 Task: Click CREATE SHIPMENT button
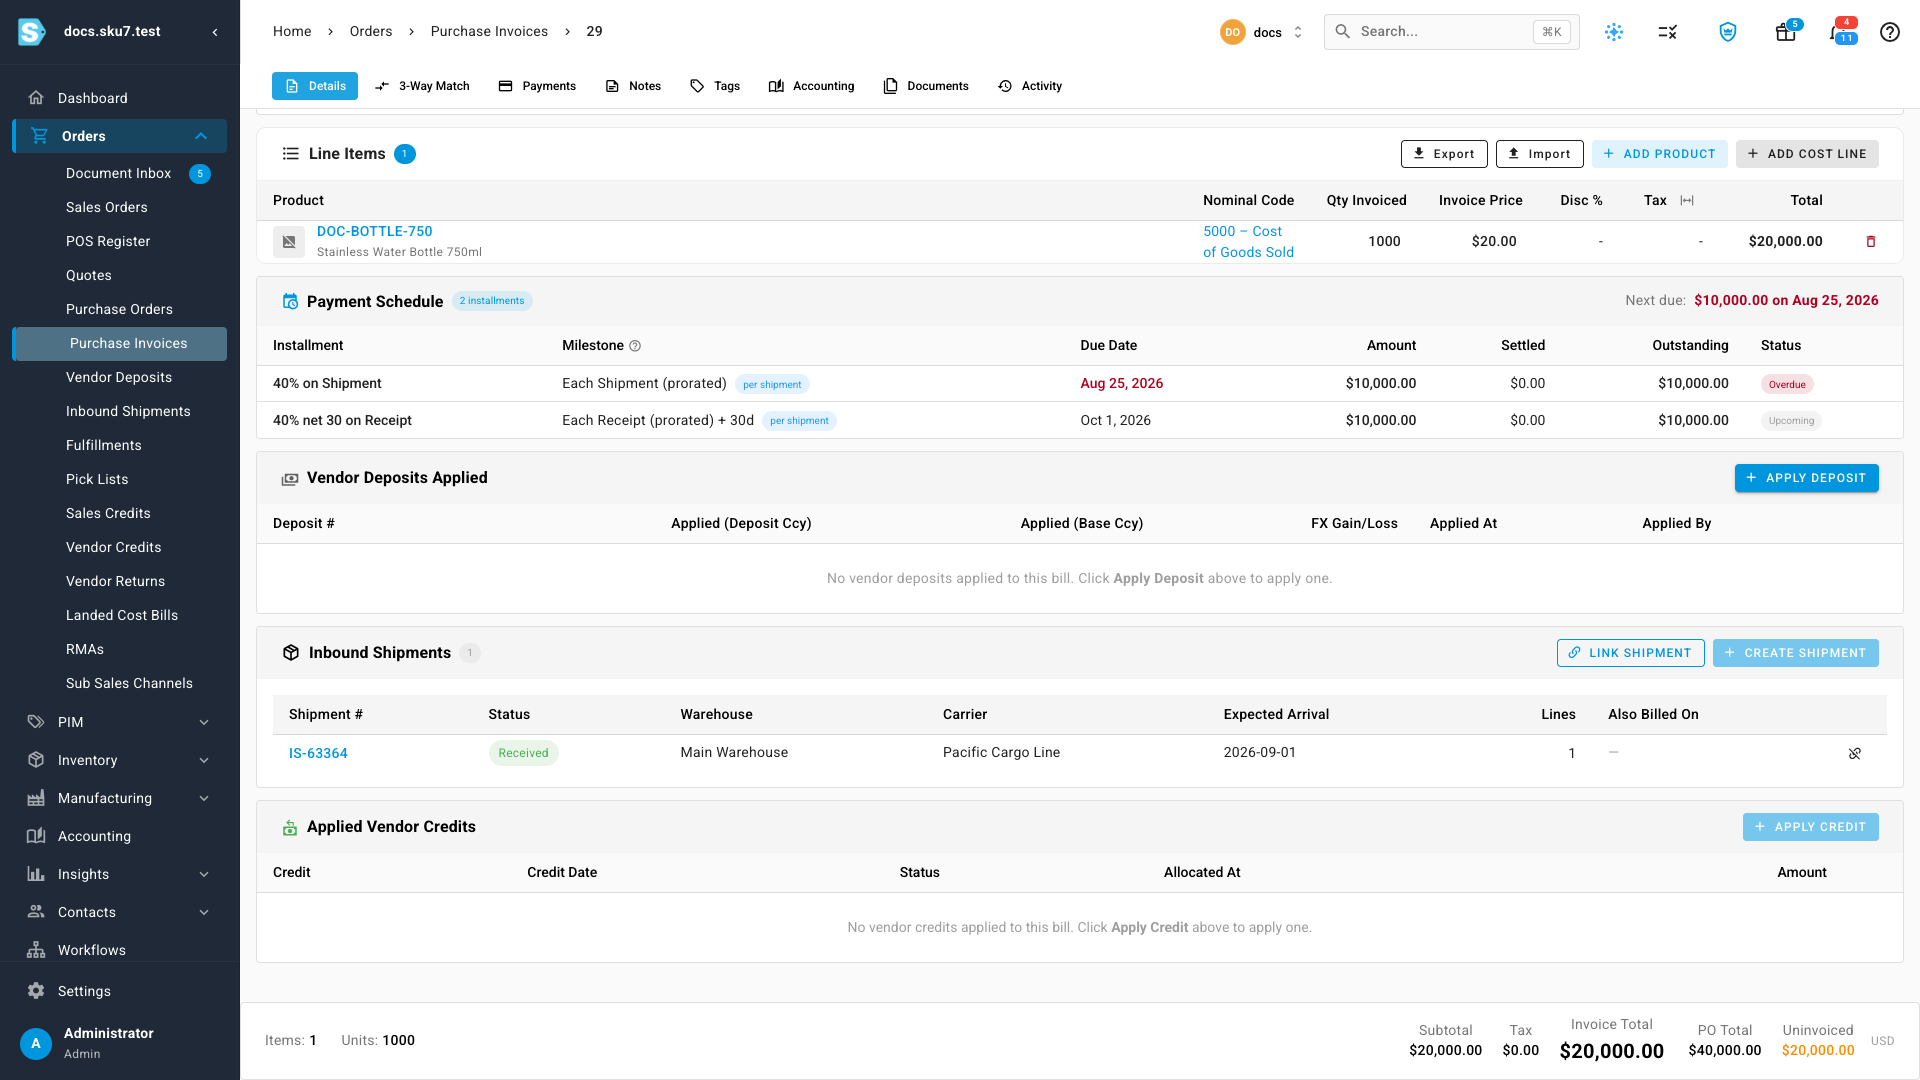1796,653
